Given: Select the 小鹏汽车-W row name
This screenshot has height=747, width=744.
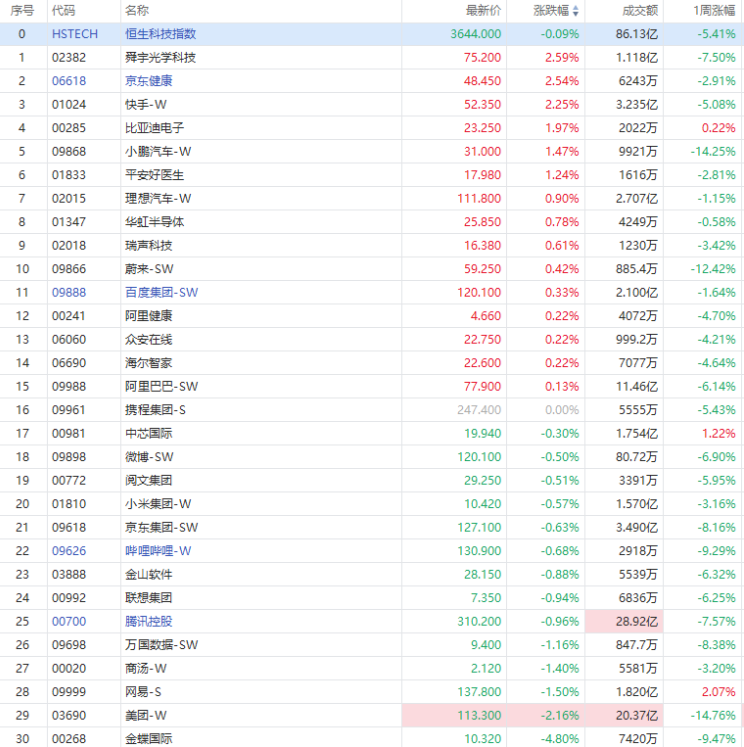Looking at the screenshot, I should tap(158, 151).
